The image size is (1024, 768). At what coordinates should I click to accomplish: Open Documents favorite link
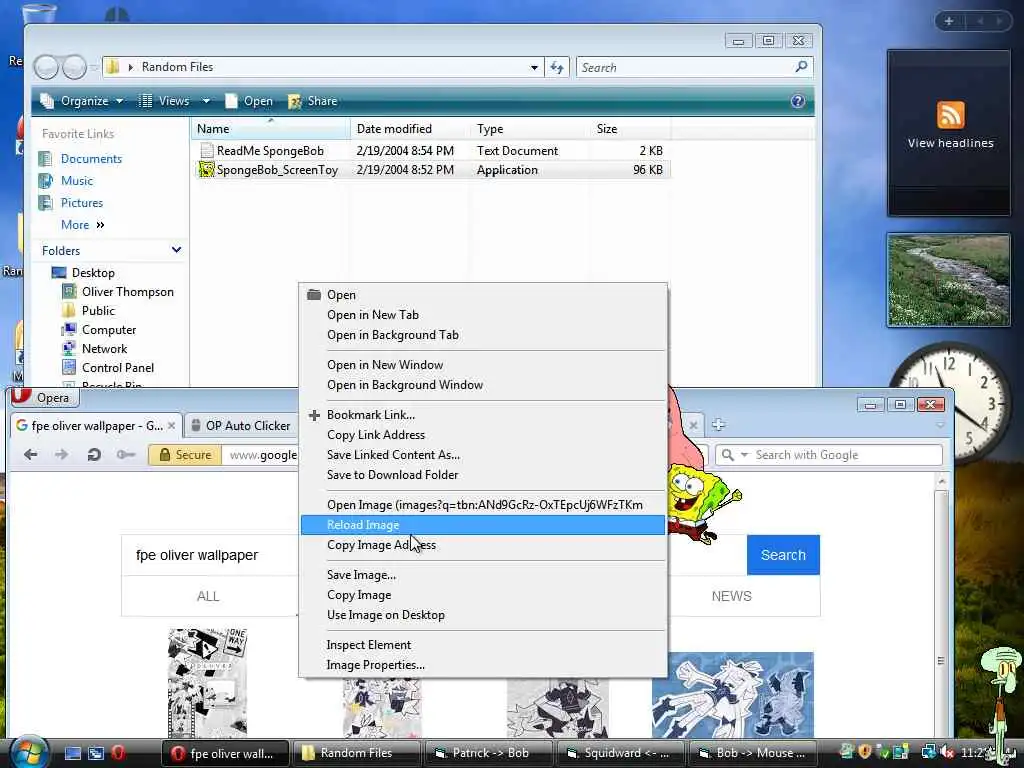click(91, 159)
